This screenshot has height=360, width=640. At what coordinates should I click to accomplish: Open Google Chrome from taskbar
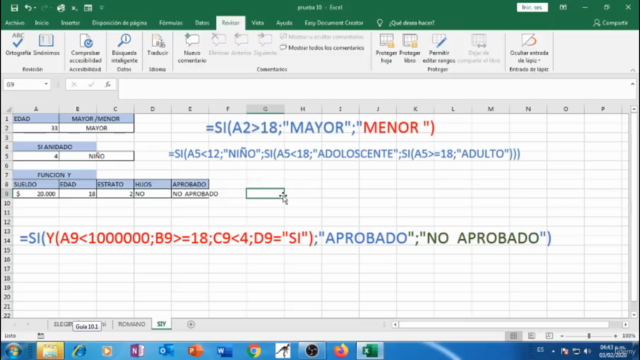click(254, 351)
